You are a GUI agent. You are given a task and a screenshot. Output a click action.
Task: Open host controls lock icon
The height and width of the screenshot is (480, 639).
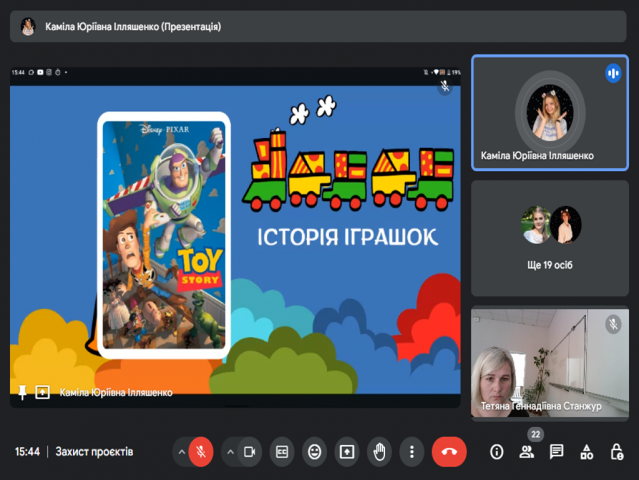point(617,451)
